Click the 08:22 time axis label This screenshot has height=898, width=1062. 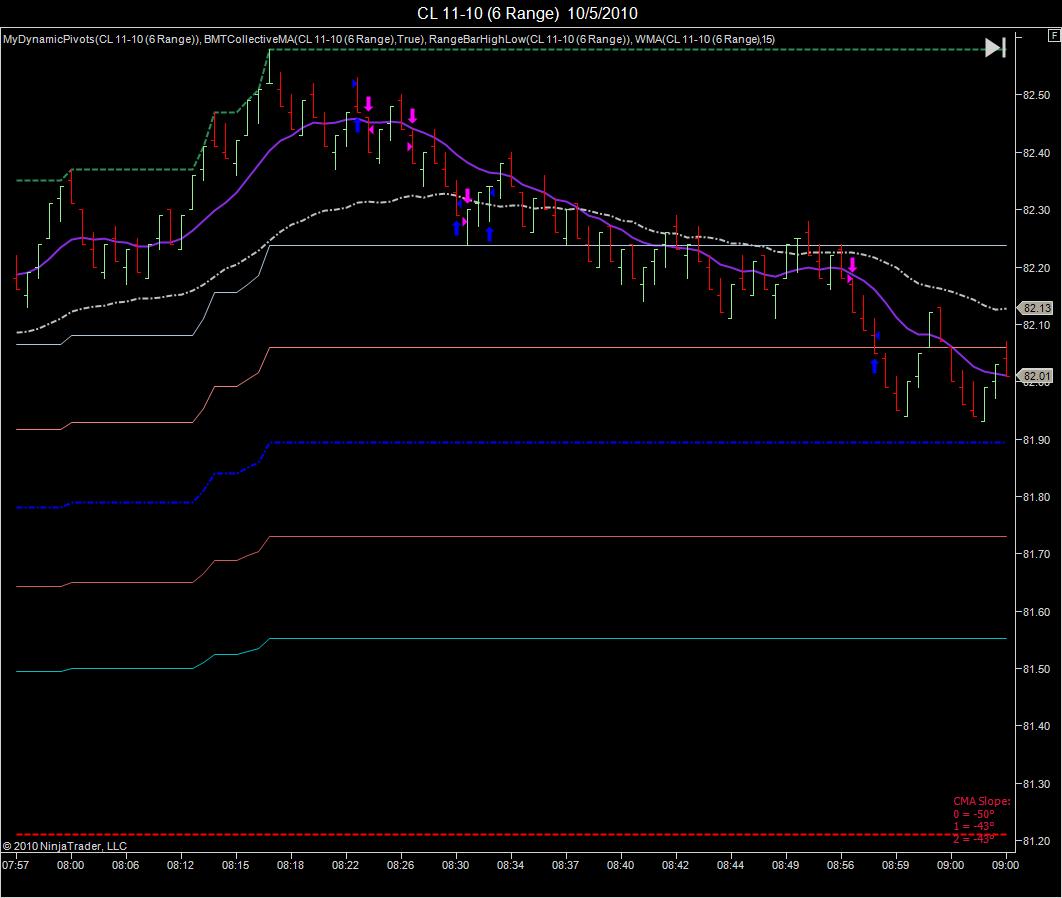click(x=345, y=865)
